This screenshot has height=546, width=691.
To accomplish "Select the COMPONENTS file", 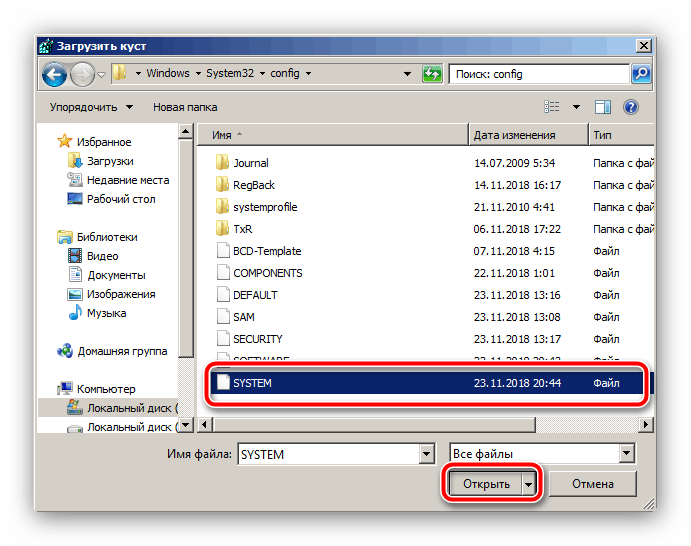I will (x=268, y=273).
